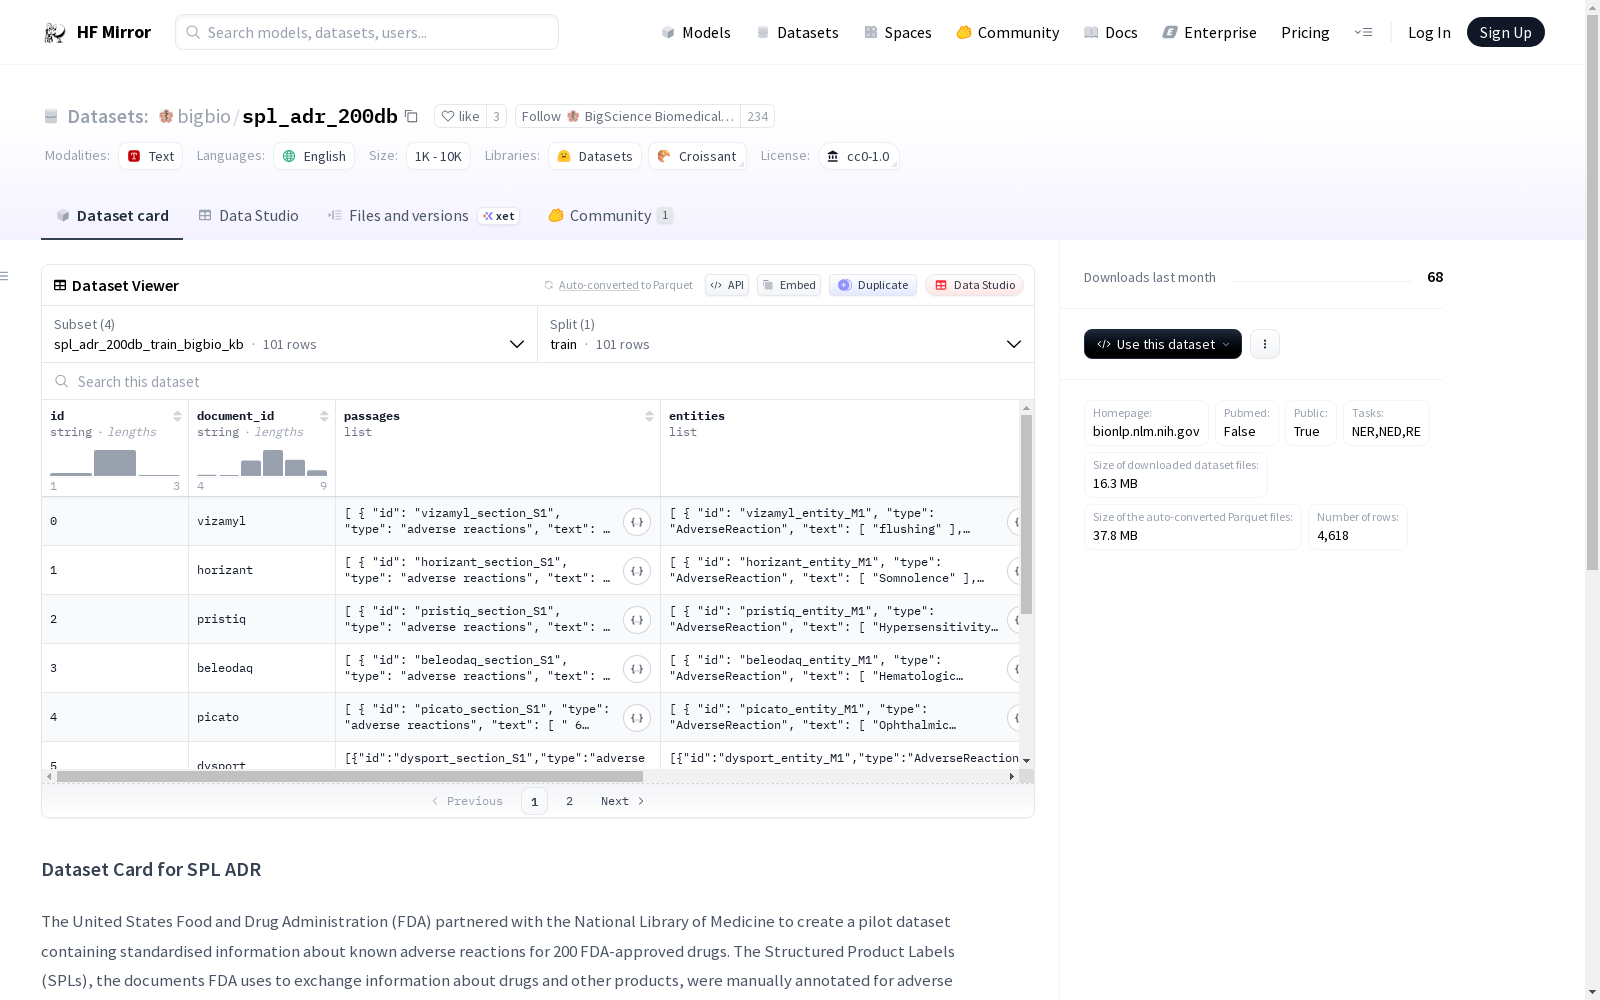This screenshot has height=1000, width=1600.
Task: Click Next page in viewer
Action: [622, 801]
